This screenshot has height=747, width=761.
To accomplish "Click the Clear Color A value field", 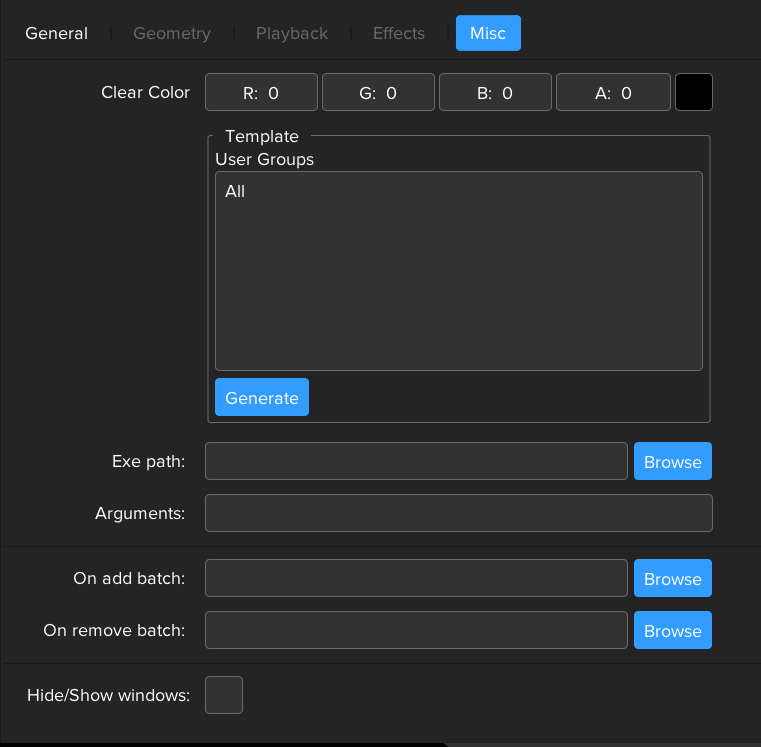I will (x=613, y=93).
